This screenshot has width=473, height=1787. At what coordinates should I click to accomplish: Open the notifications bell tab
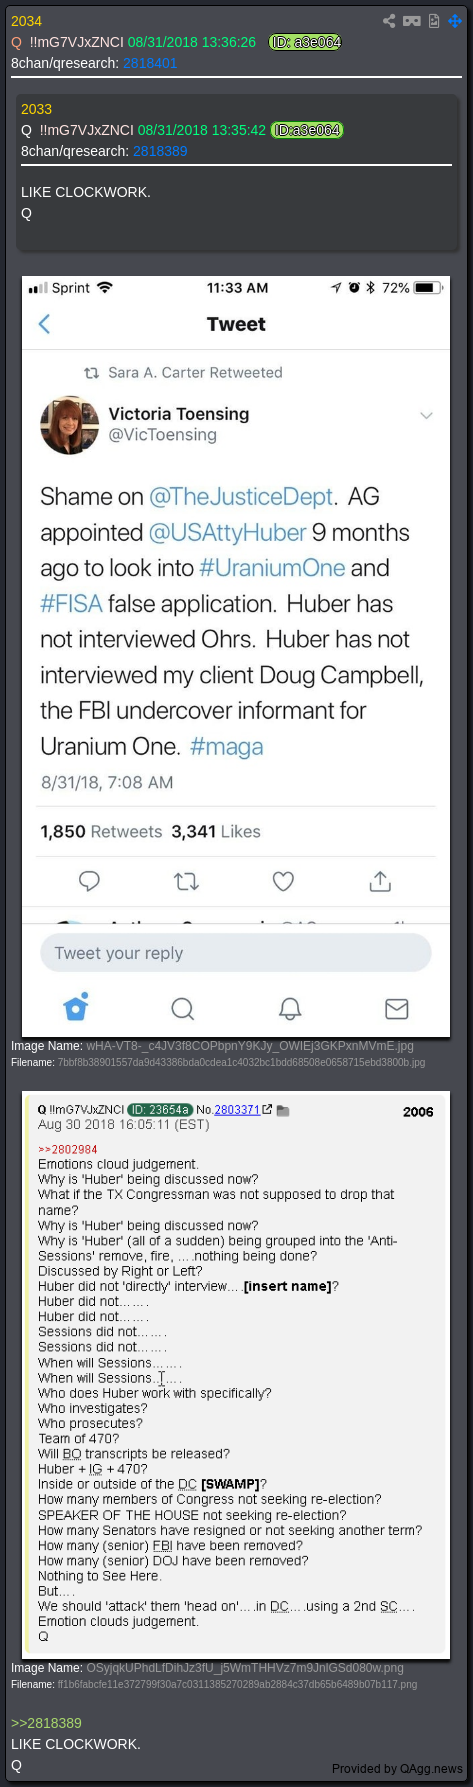click(290, 1007)
